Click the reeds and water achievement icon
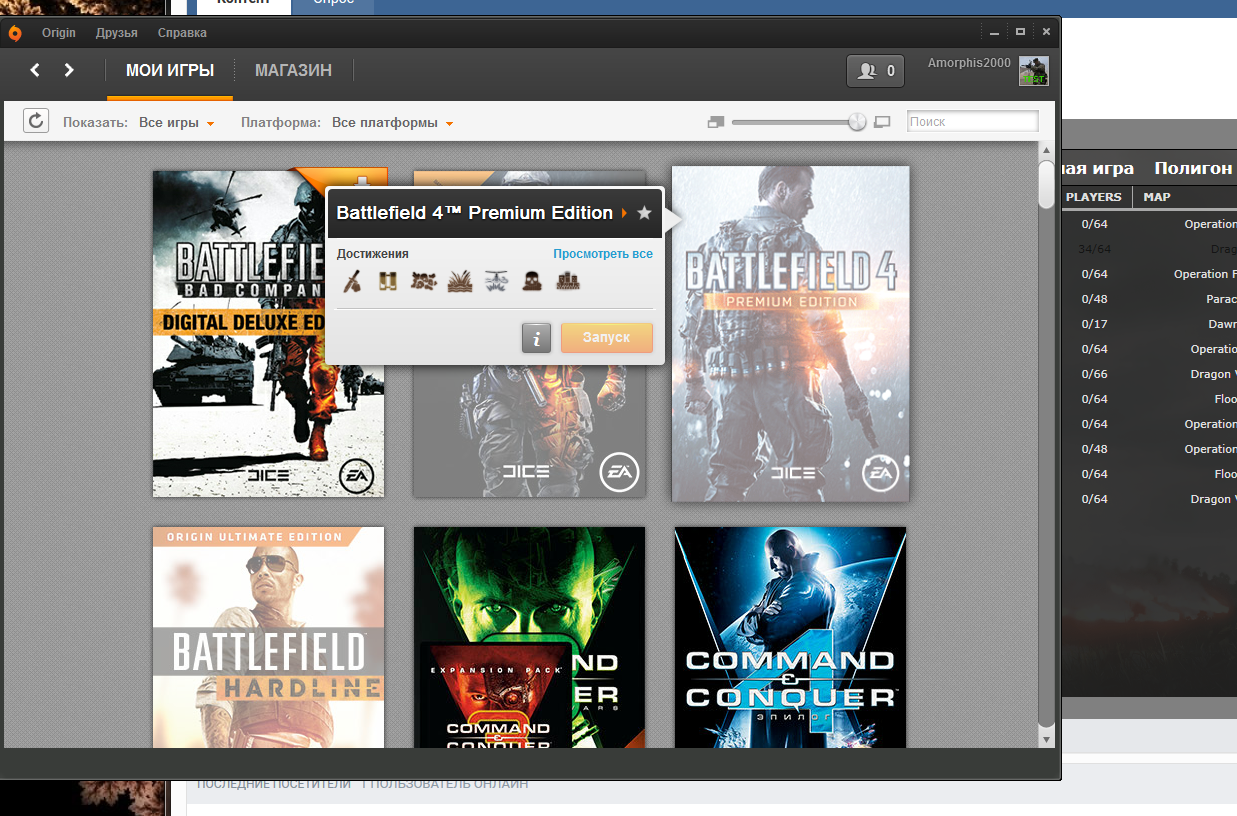The image size is (1237, 816). coord(460,281)
